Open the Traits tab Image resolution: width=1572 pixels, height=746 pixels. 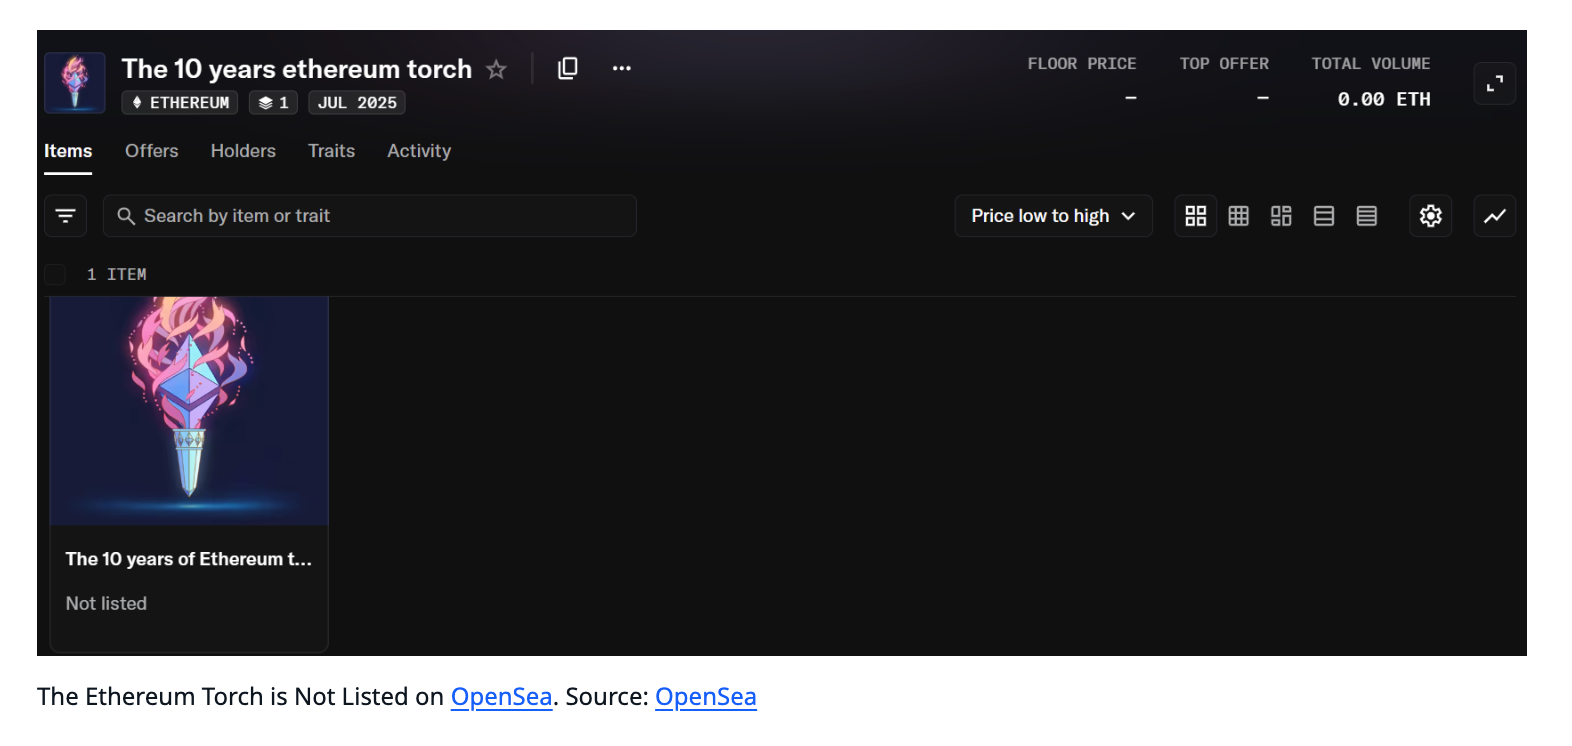click(331, 151)
